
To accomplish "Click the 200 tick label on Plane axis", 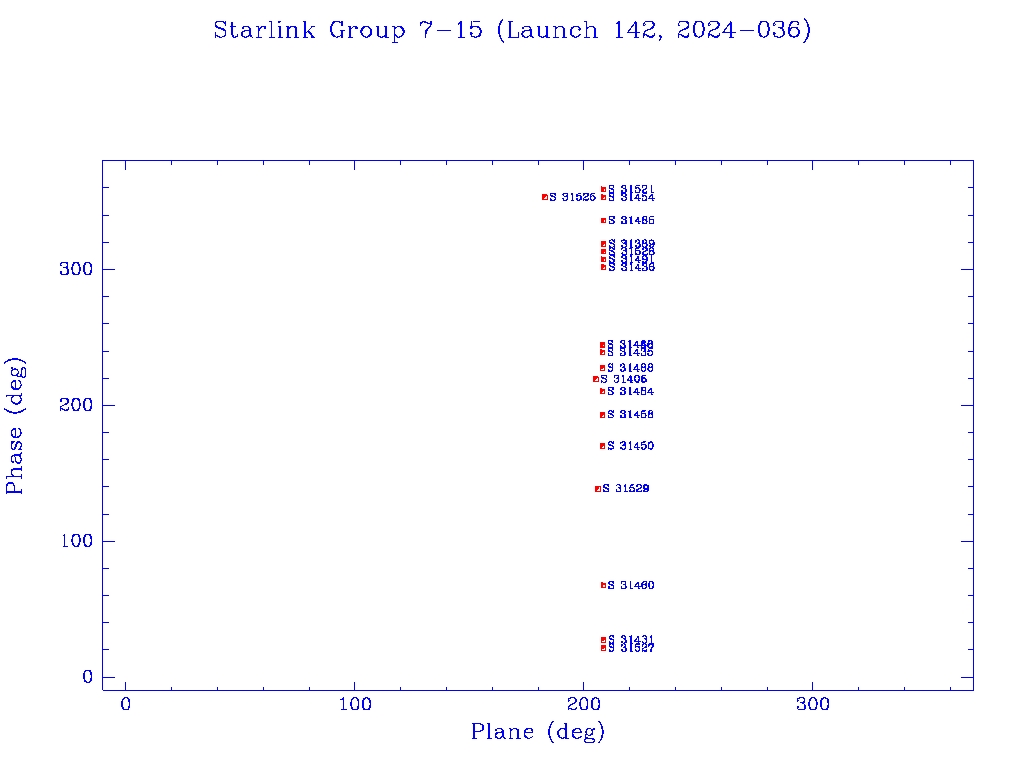I will point(584,705).
